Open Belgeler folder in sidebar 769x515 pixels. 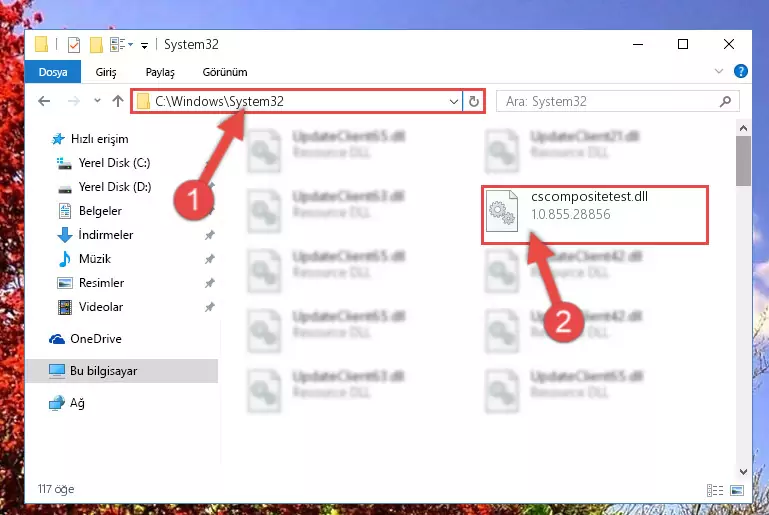(100, 211)
